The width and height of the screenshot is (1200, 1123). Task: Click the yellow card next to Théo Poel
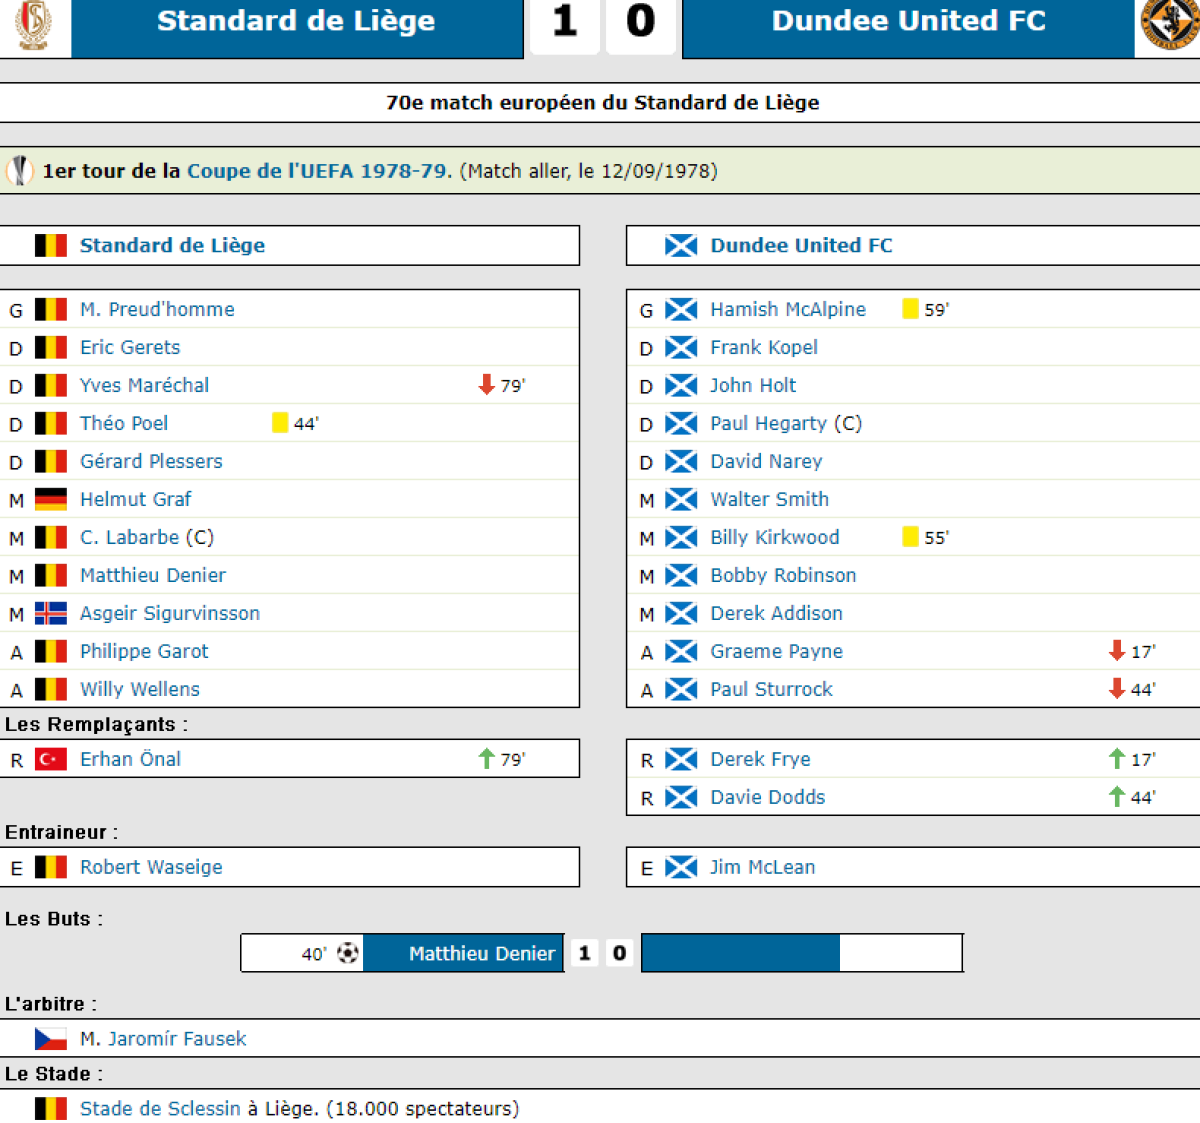click(x=280, y=423)
